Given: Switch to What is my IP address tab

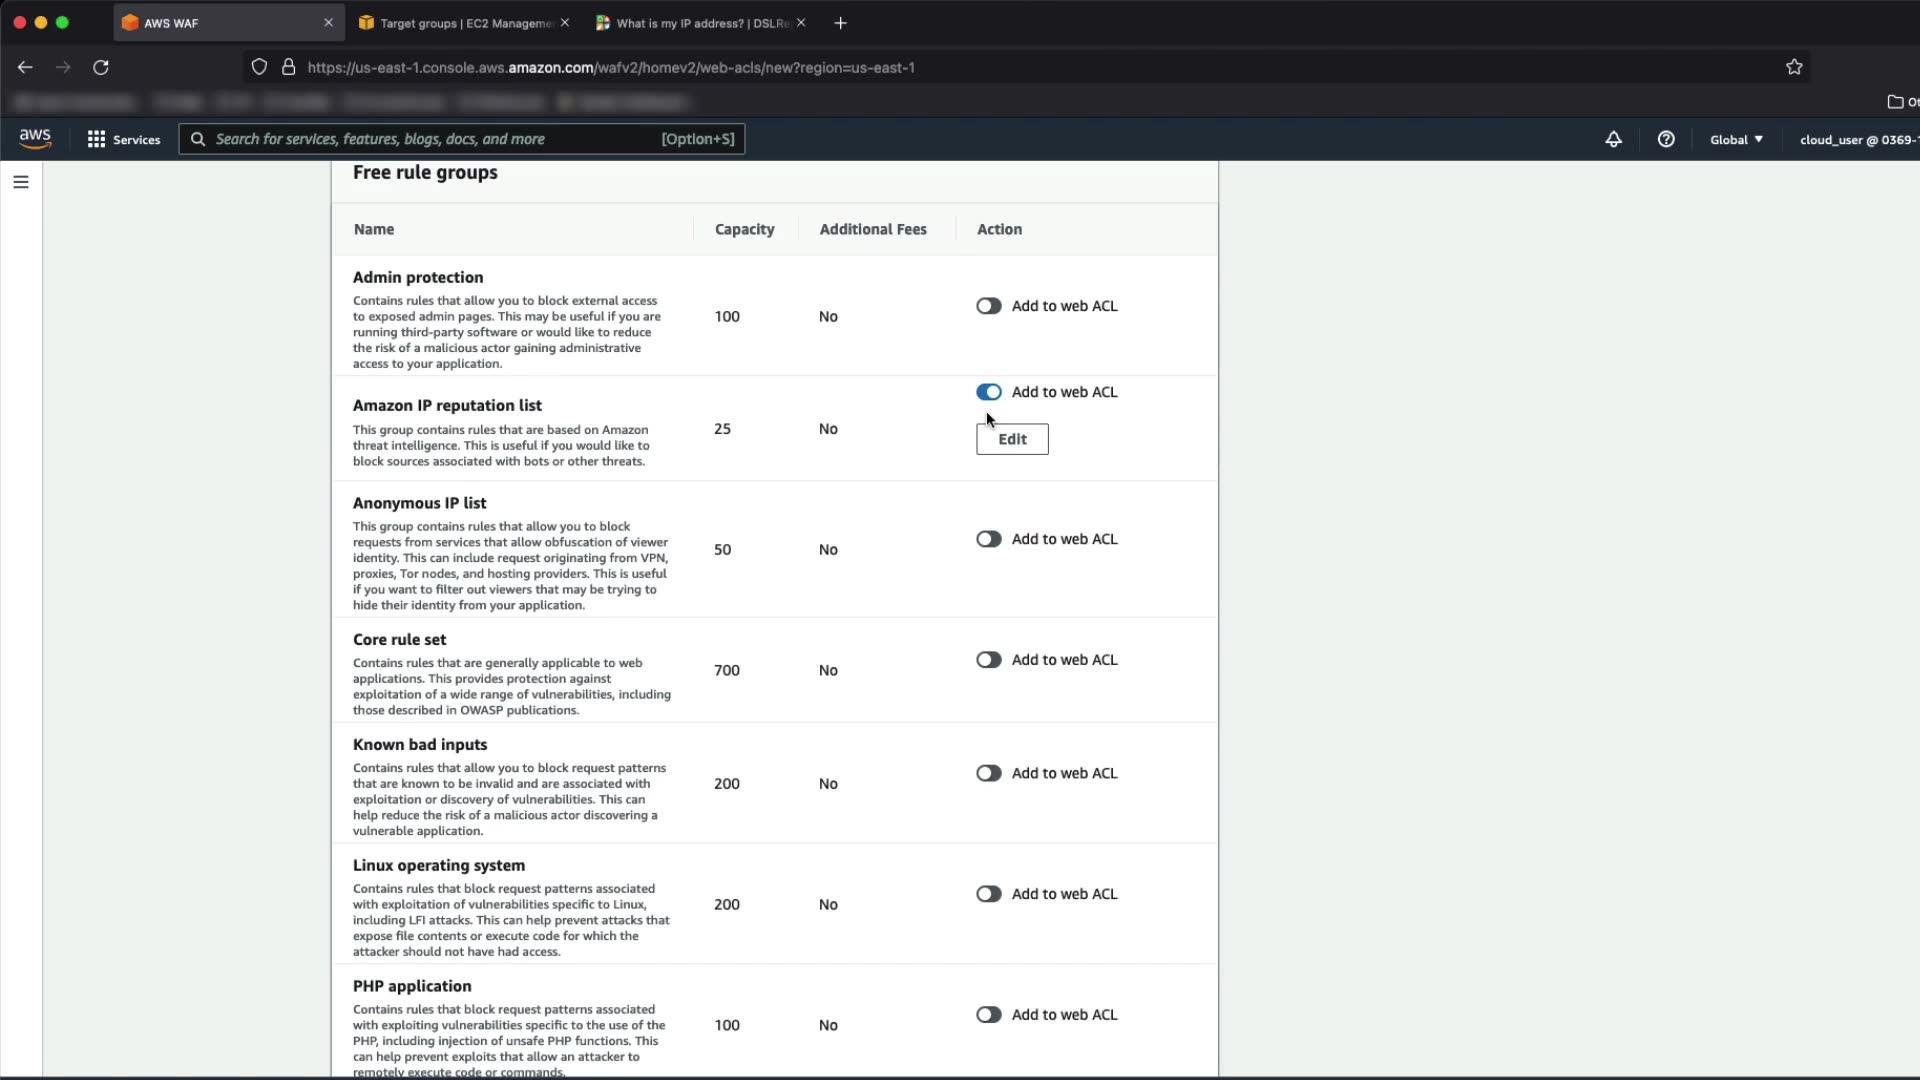Looking at the screenshot, I should 700,23.
